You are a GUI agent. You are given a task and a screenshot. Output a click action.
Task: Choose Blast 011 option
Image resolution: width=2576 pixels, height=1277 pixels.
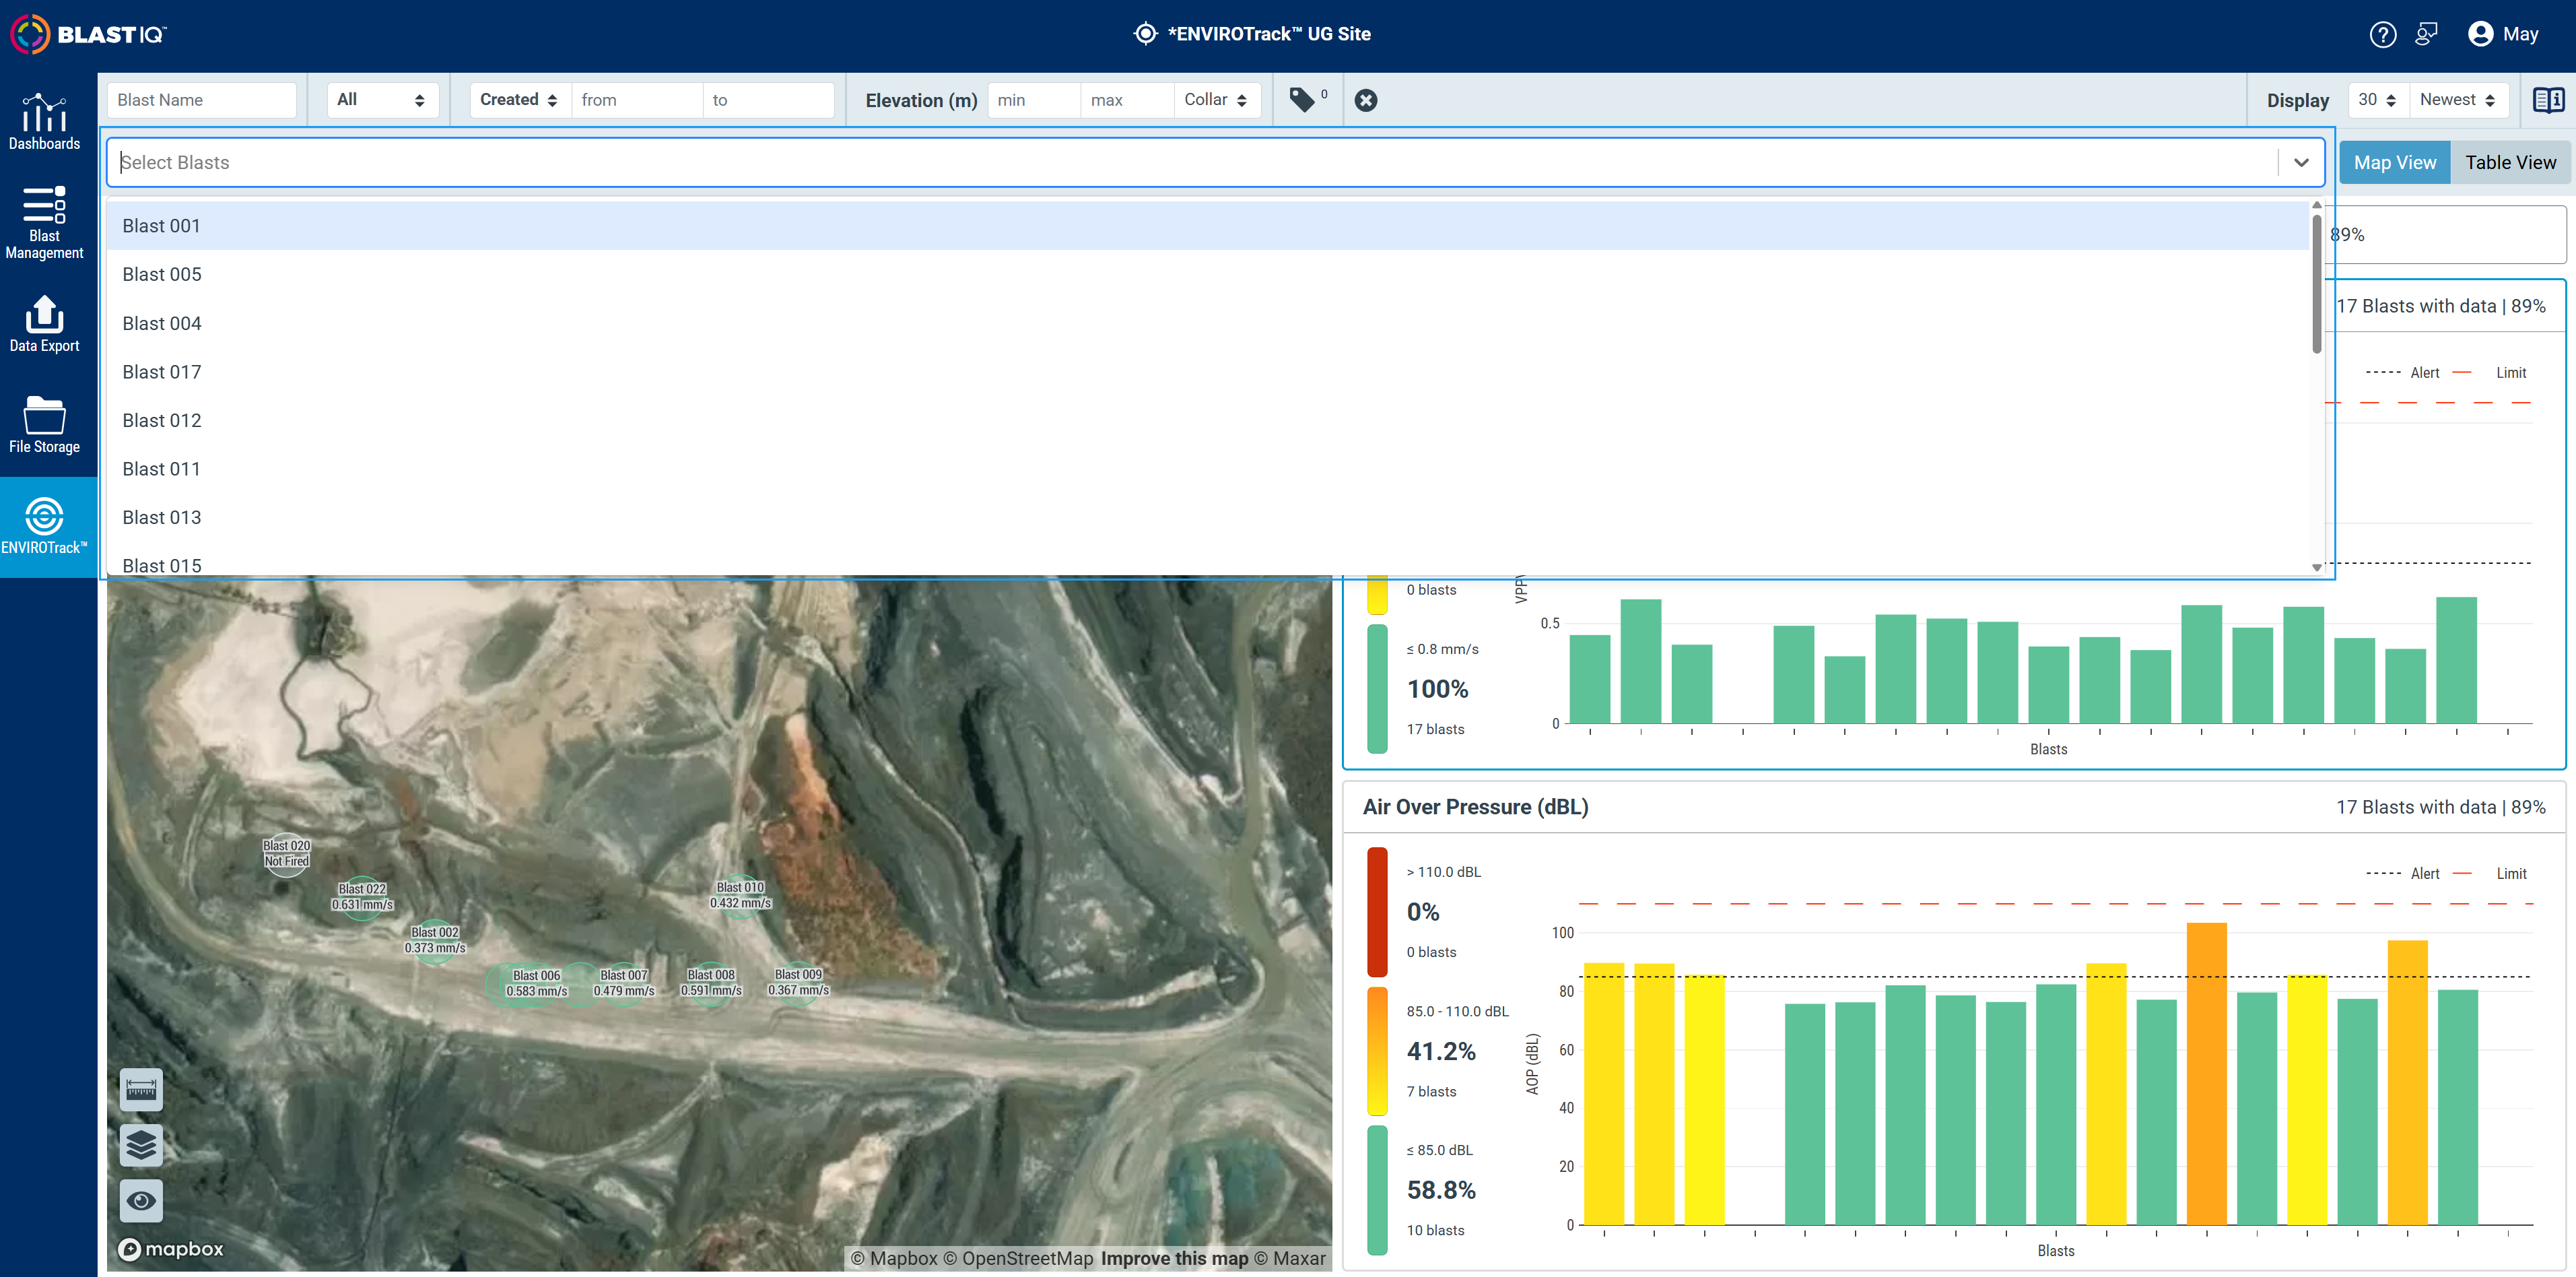1208,469
